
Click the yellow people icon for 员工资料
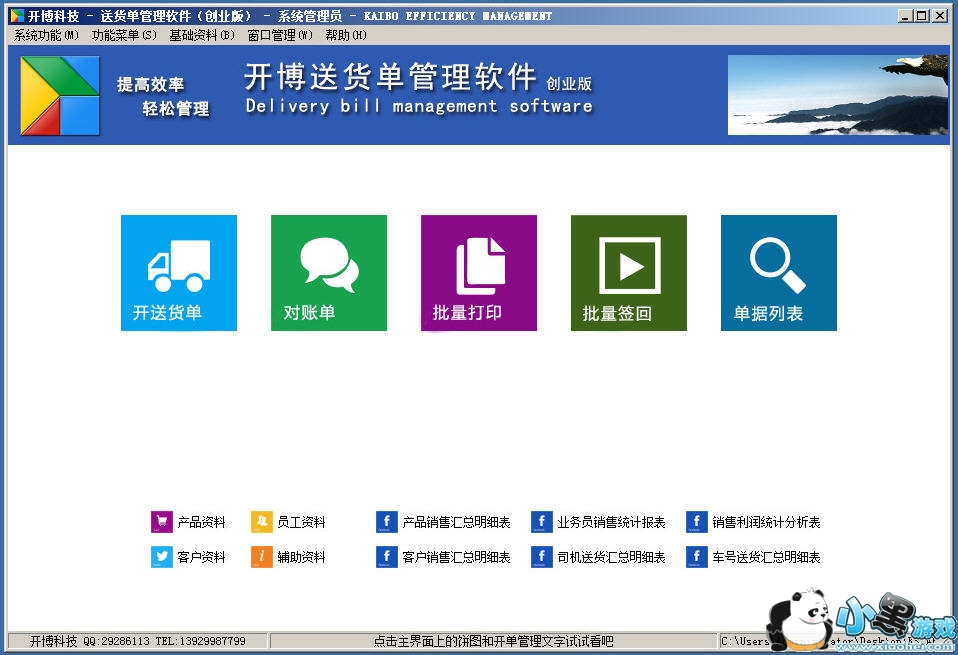[x=261, y=522]
